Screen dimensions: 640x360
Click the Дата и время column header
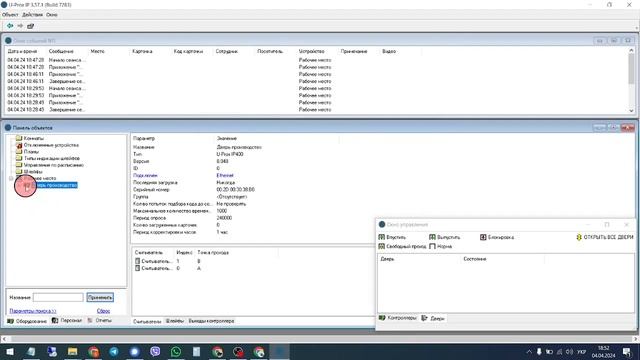[26, 51]
